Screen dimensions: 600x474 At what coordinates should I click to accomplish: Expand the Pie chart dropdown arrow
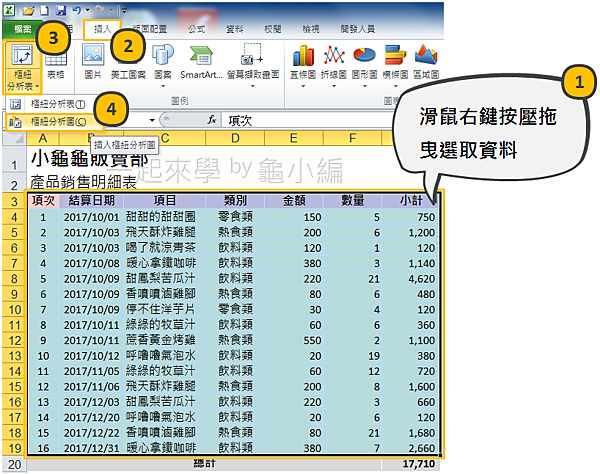pyautogui.click(x=365, y=86)
